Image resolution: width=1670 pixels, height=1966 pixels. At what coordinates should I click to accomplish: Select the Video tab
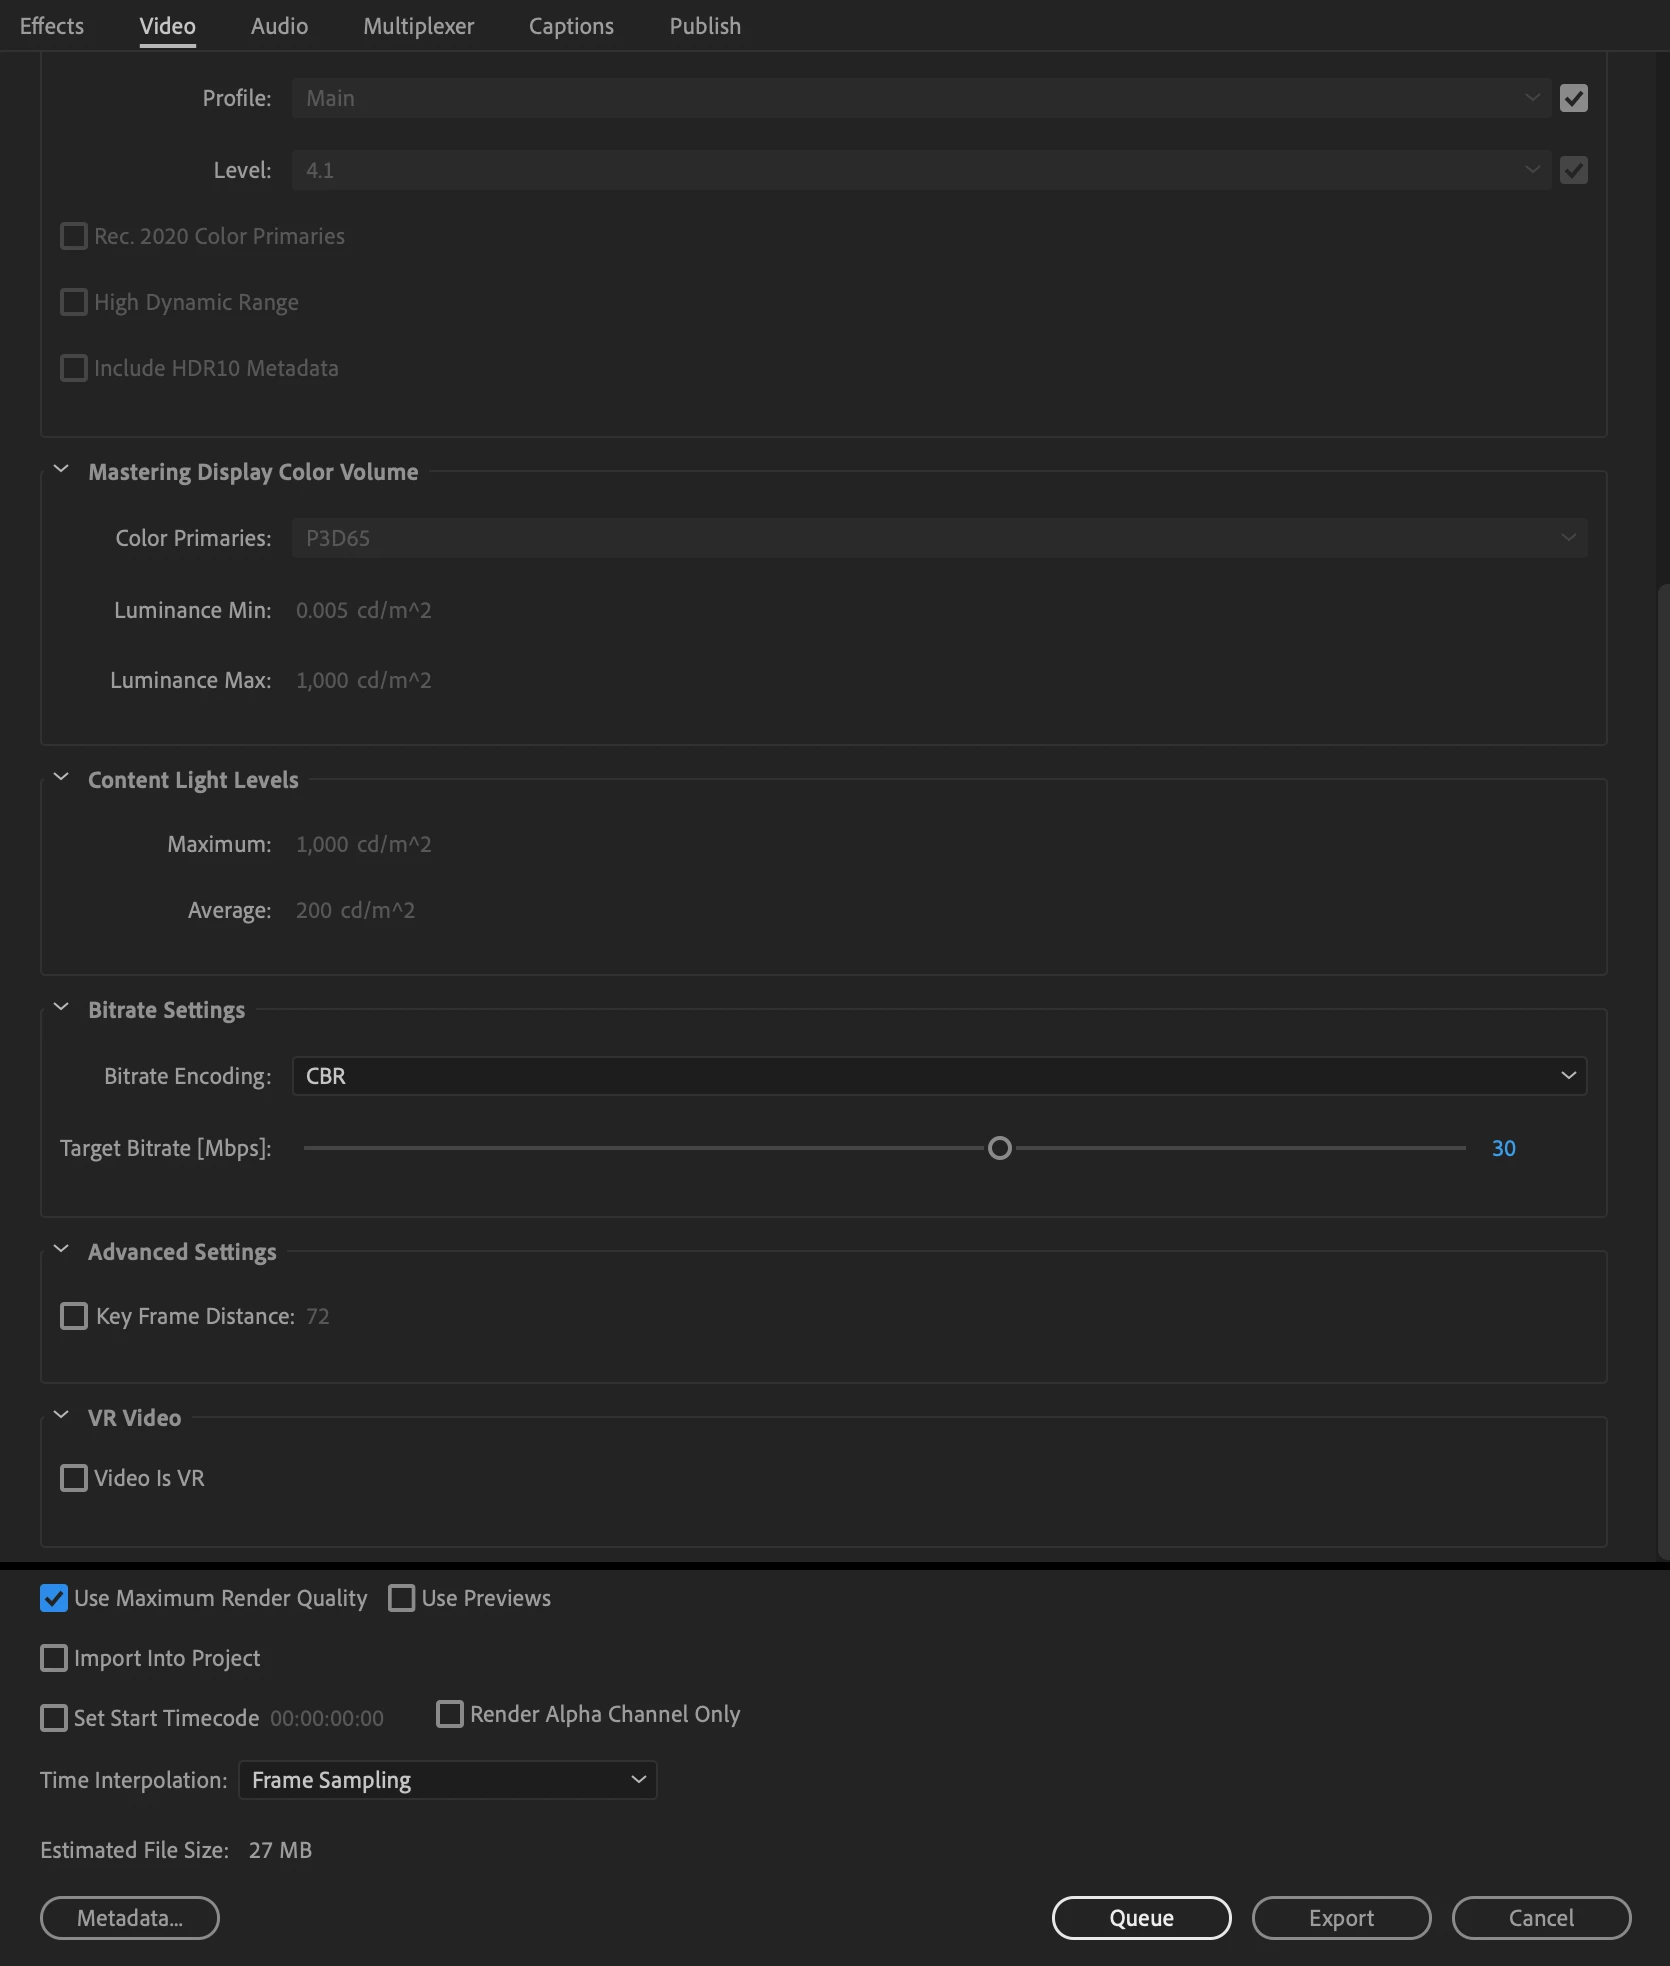[x=167, y=26]
